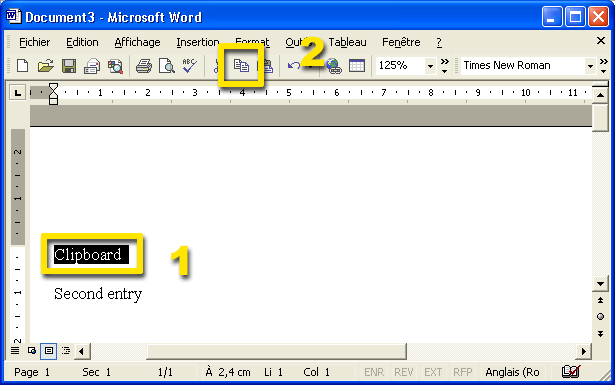Click the Print icon

144,65
